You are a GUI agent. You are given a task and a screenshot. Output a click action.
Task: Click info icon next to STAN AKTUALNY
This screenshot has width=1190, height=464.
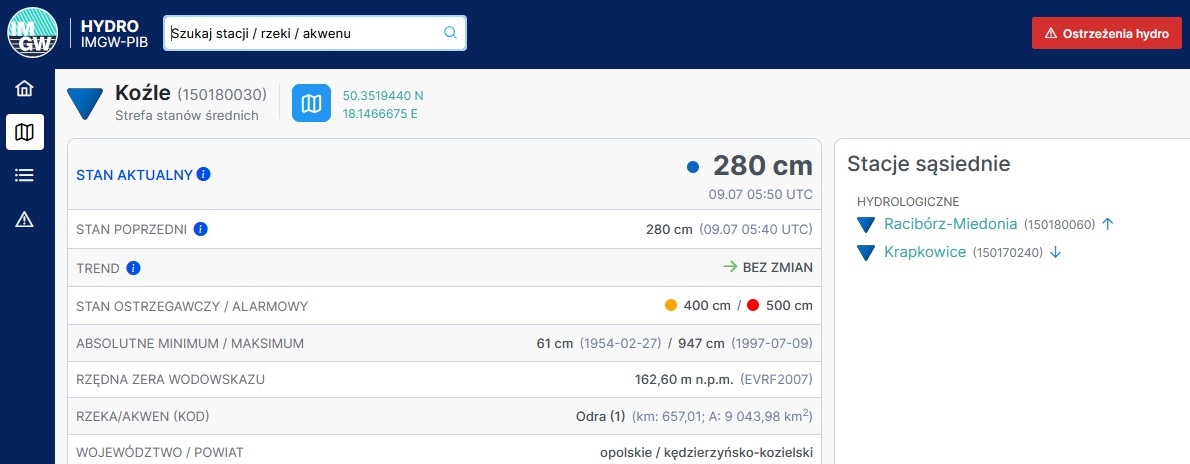[204, 174]
